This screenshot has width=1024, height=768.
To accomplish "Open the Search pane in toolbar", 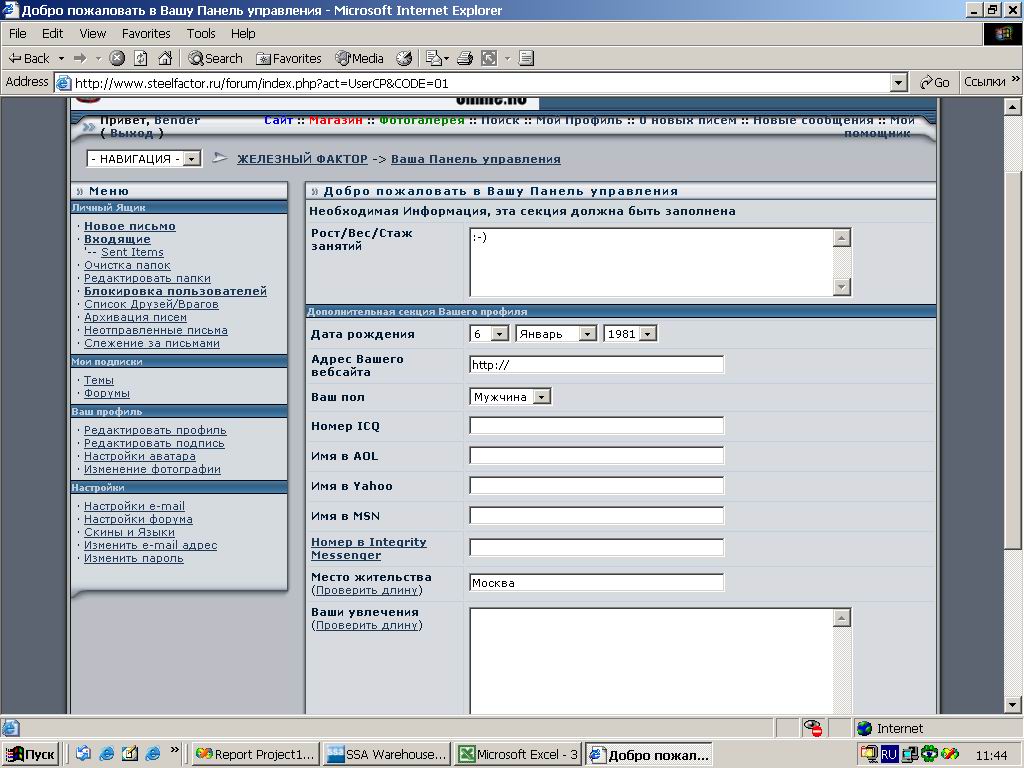I will 215,58.
